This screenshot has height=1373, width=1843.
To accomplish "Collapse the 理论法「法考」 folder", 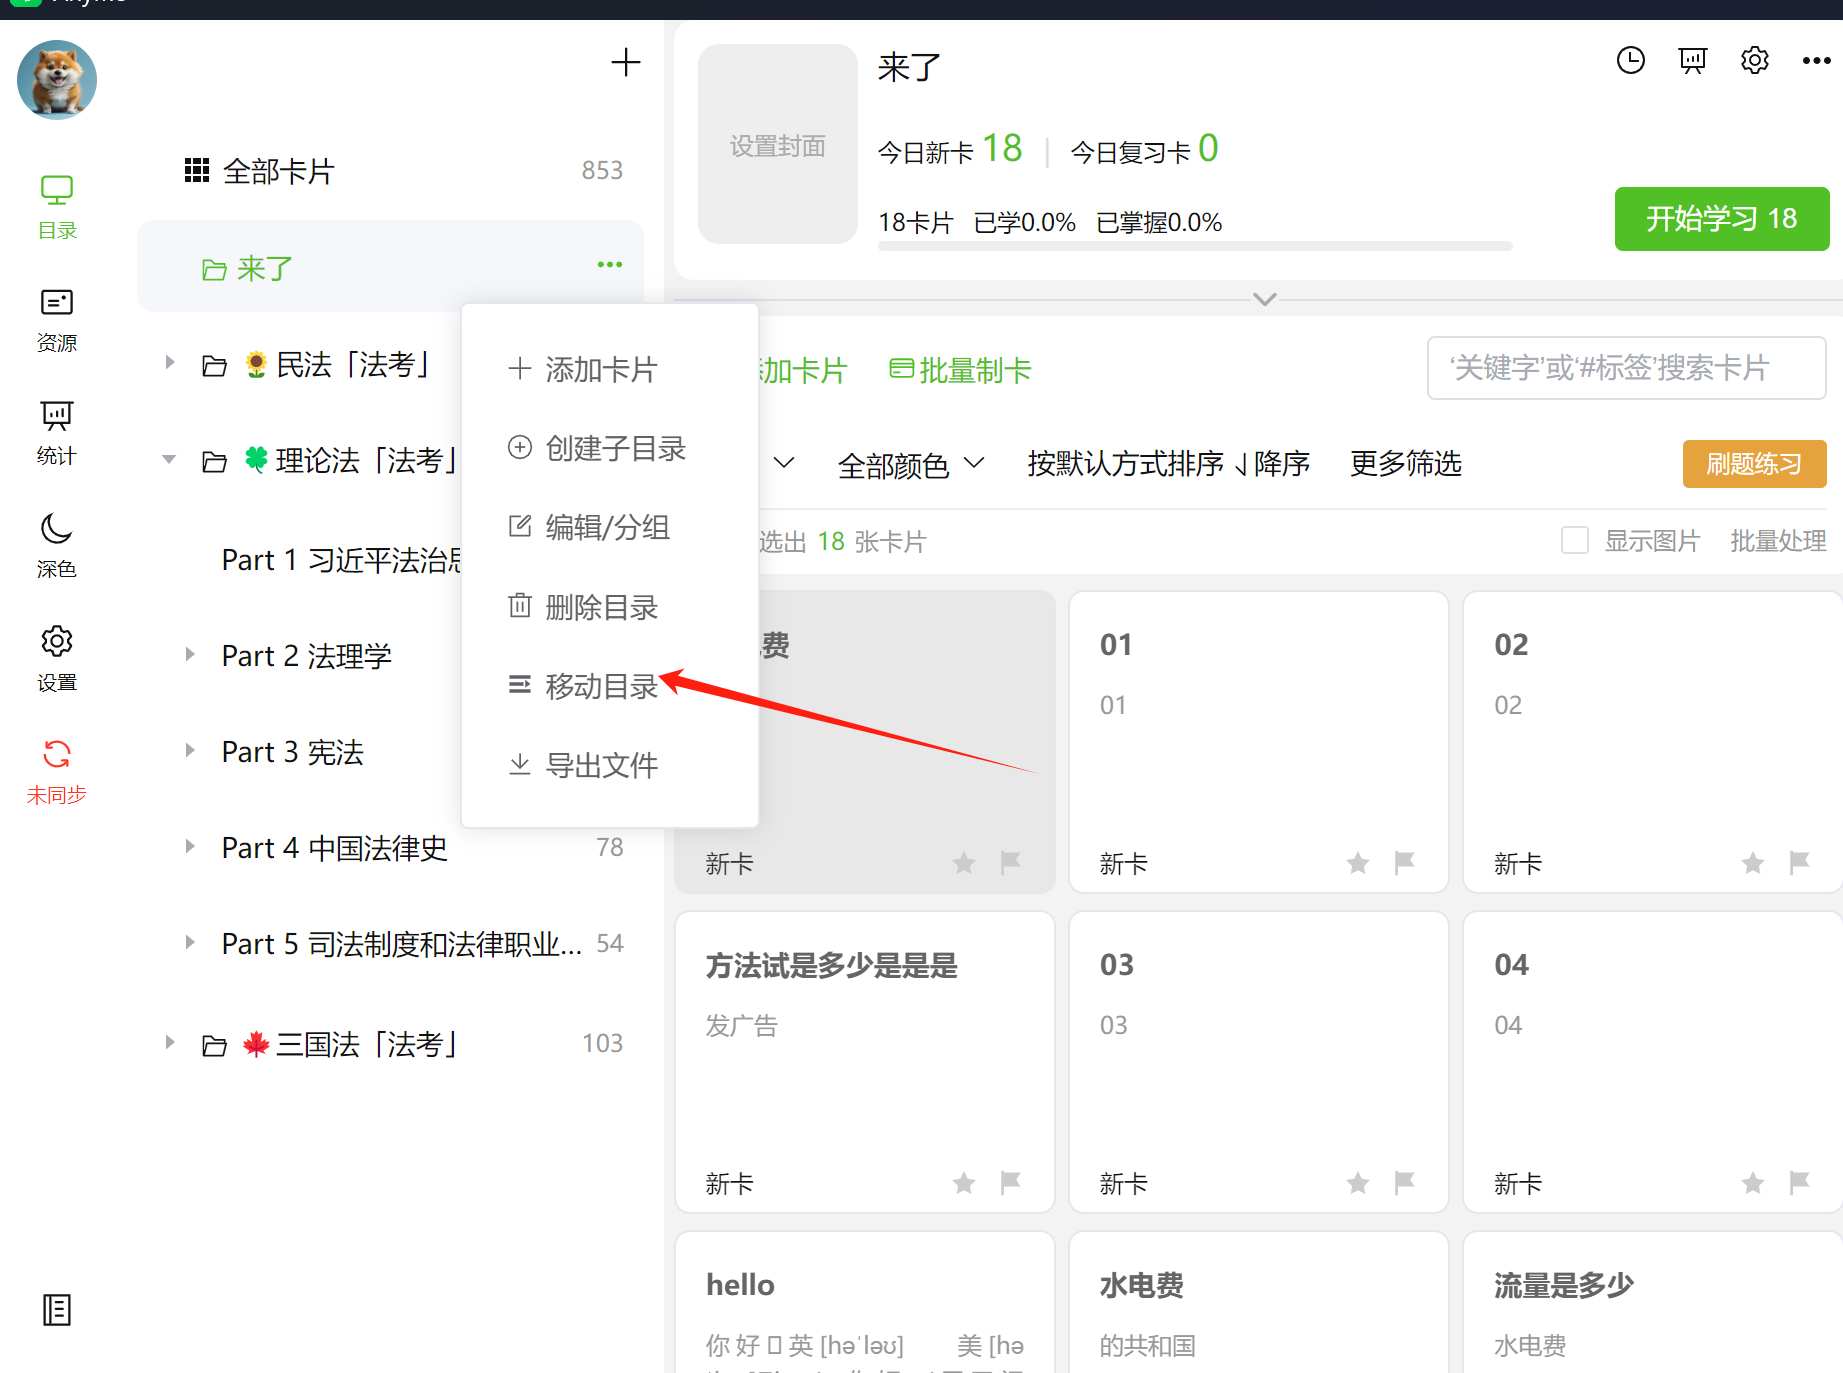I will point(170,460).
